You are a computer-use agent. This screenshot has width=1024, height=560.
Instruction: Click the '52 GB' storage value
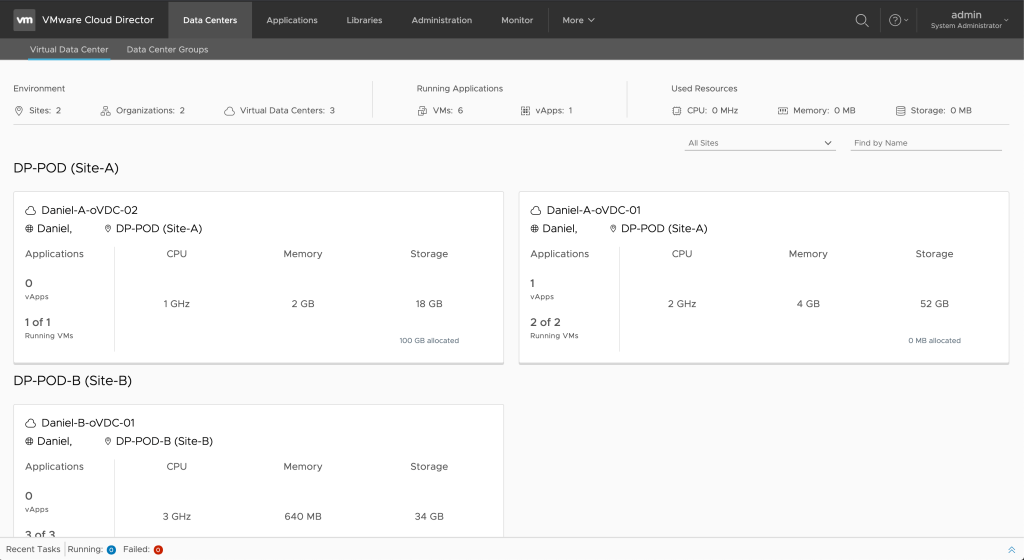[935, 304]
